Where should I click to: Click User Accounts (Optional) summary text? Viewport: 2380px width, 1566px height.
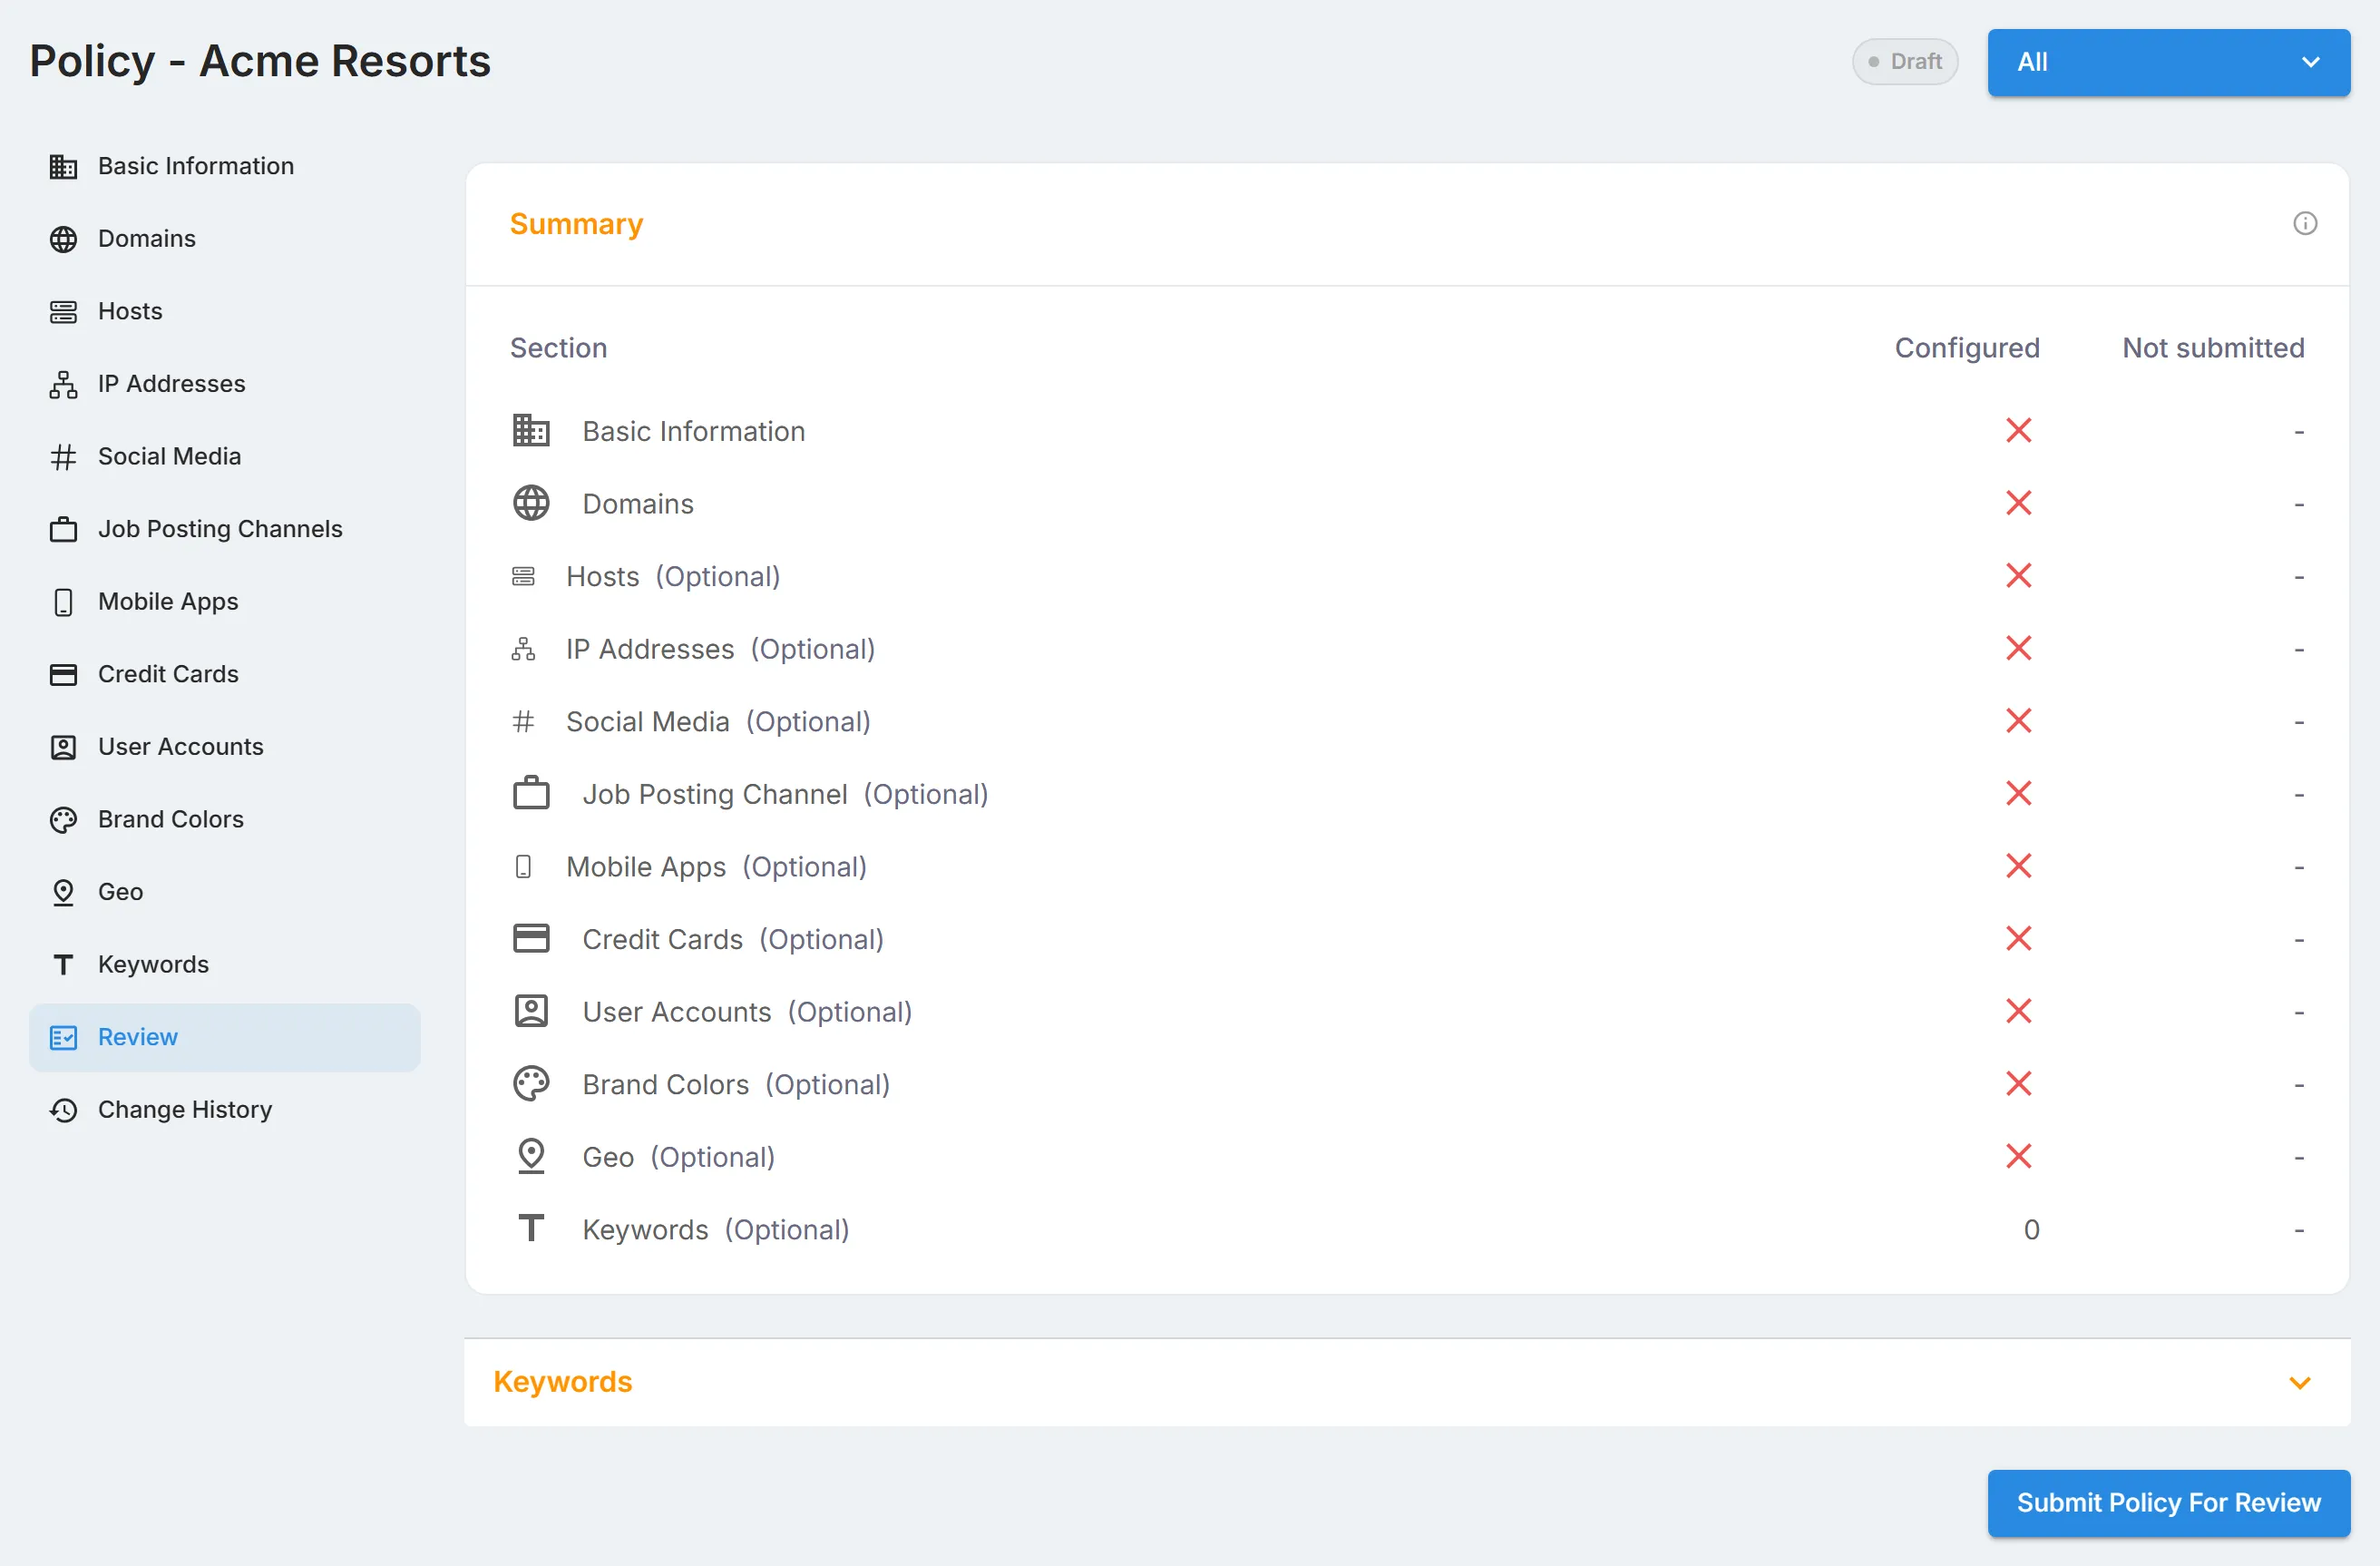(x=748, y=1012)
